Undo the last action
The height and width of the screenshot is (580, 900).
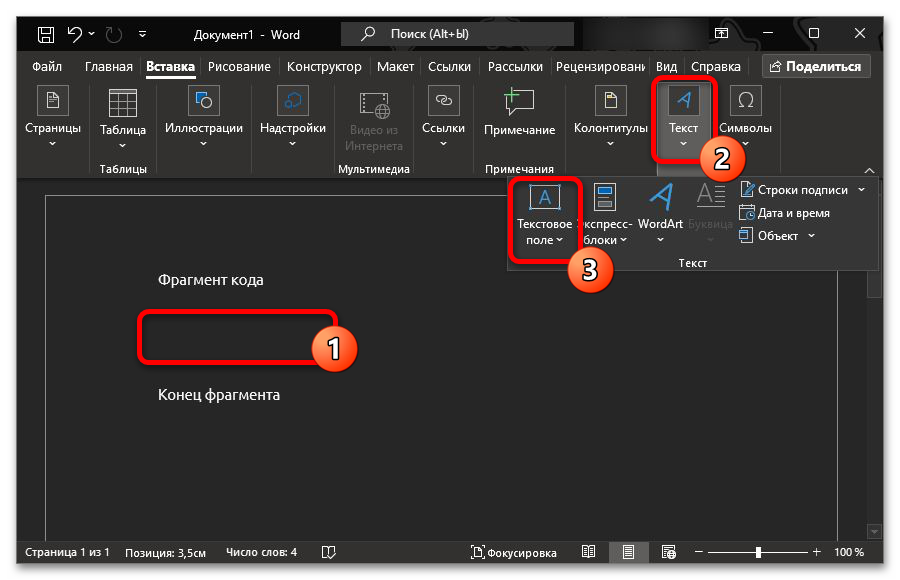coord(75,34)
